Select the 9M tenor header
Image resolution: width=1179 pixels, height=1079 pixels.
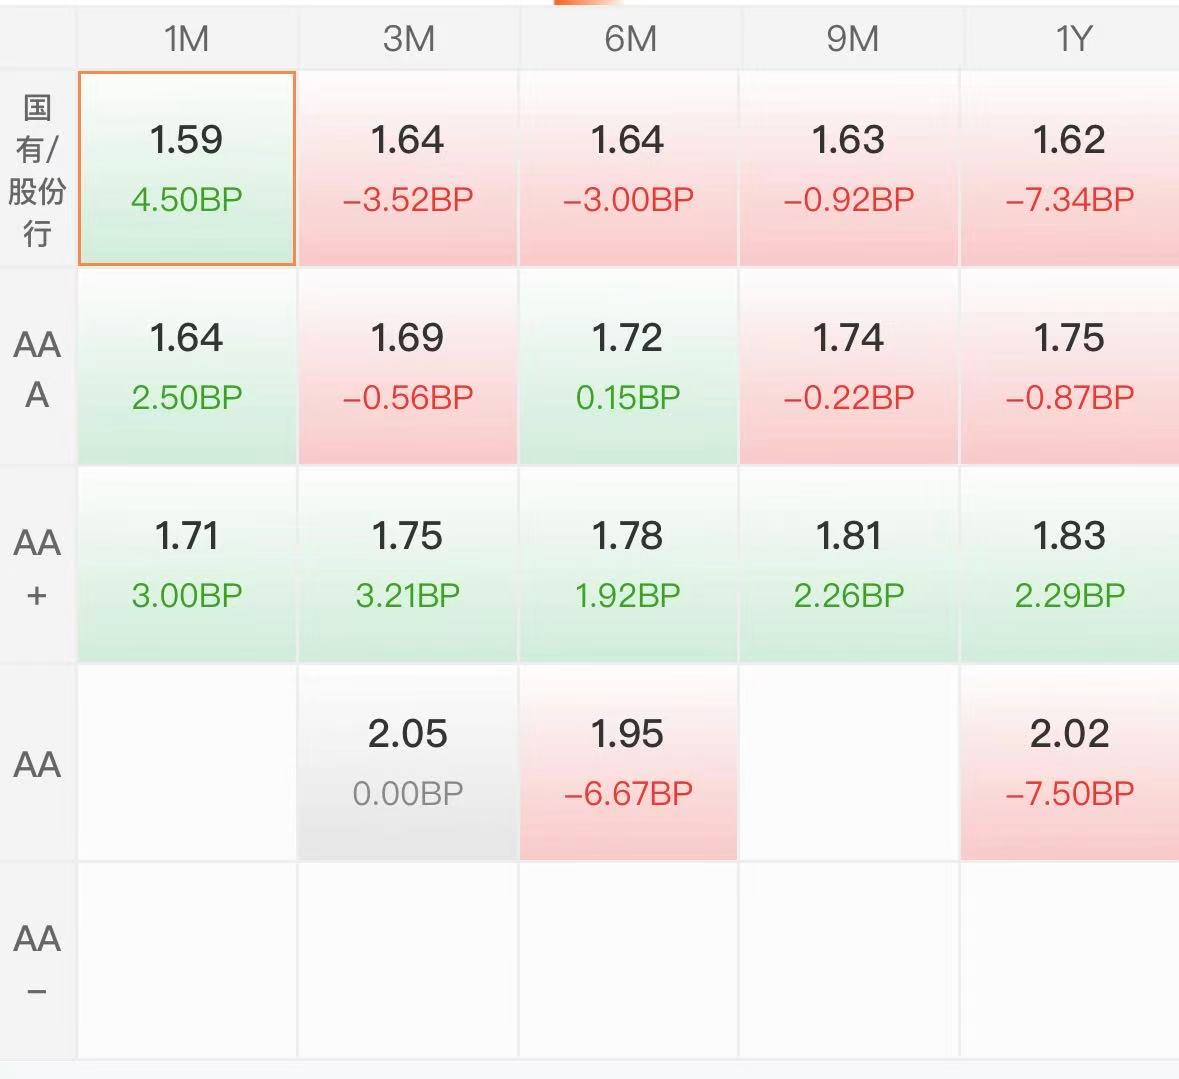click(850, 38)
